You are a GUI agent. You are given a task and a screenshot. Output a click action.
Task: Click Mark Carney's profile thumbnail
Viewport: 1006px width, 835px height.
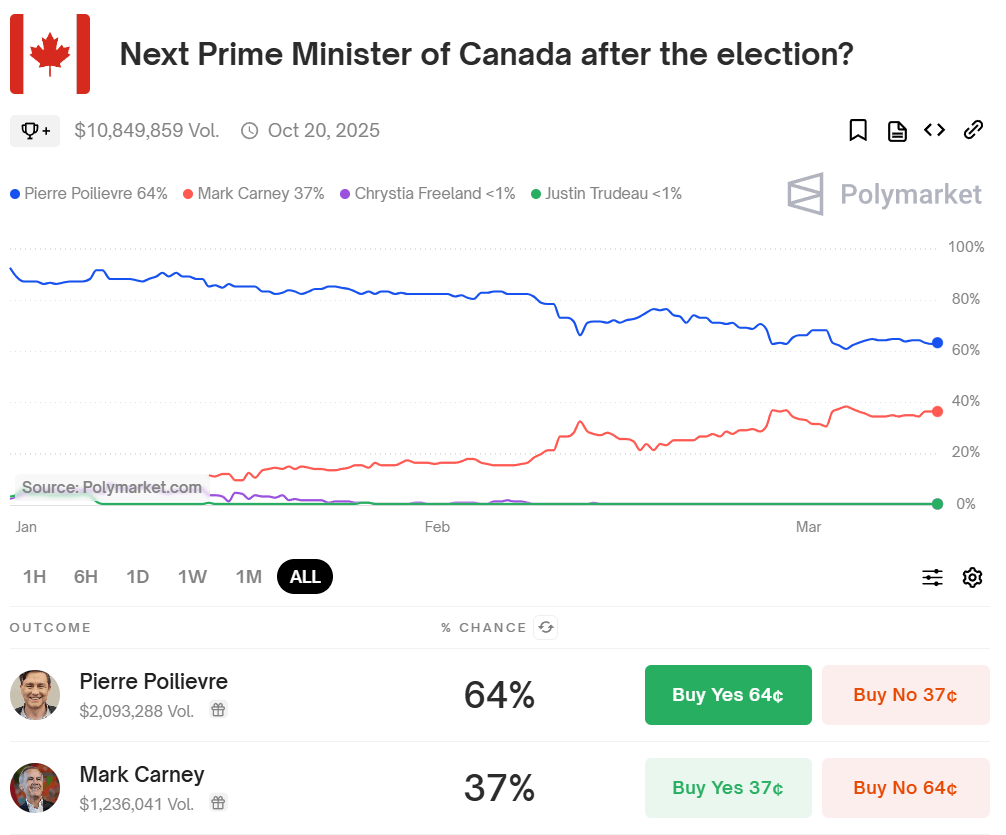tap(35, 788)
